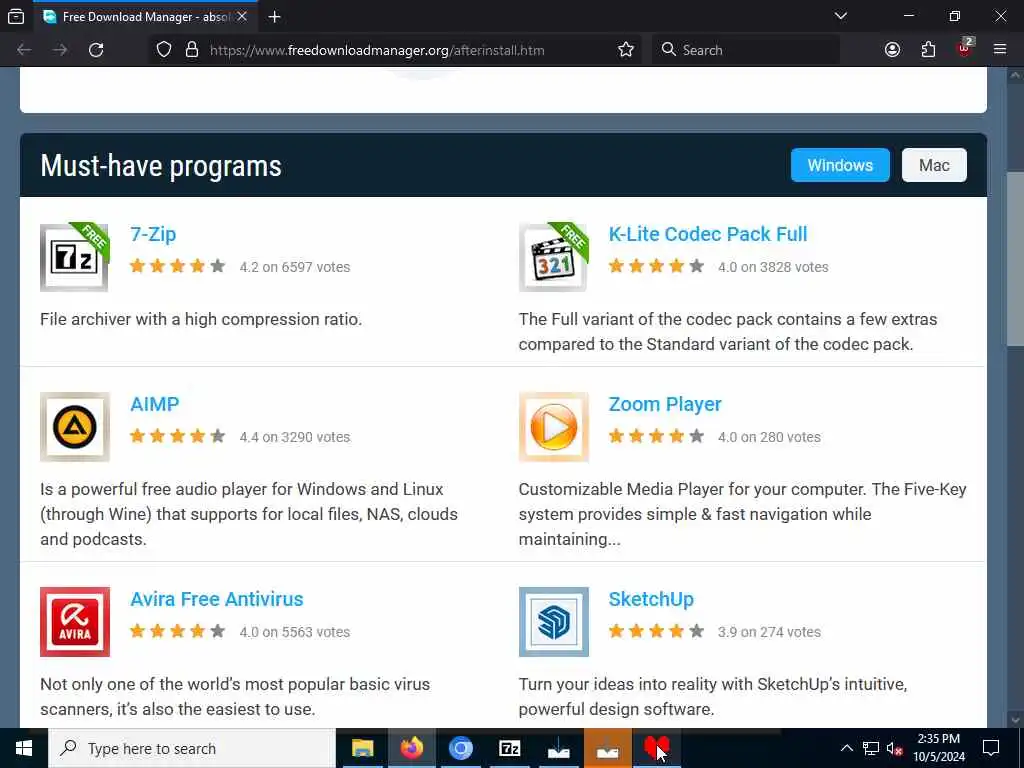
Task: Open the notification center icon
Action: point(991,748)
